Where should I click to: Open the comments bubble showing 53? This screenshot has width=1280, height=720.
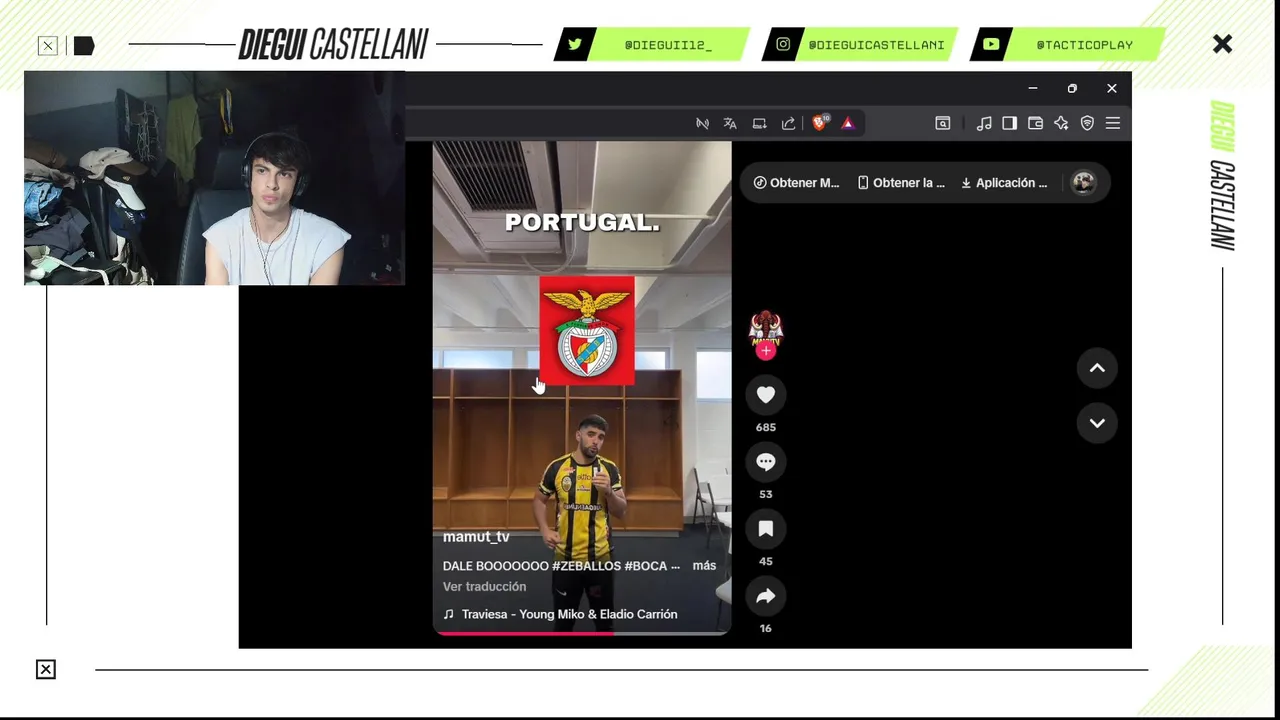[x=766, y=462]
